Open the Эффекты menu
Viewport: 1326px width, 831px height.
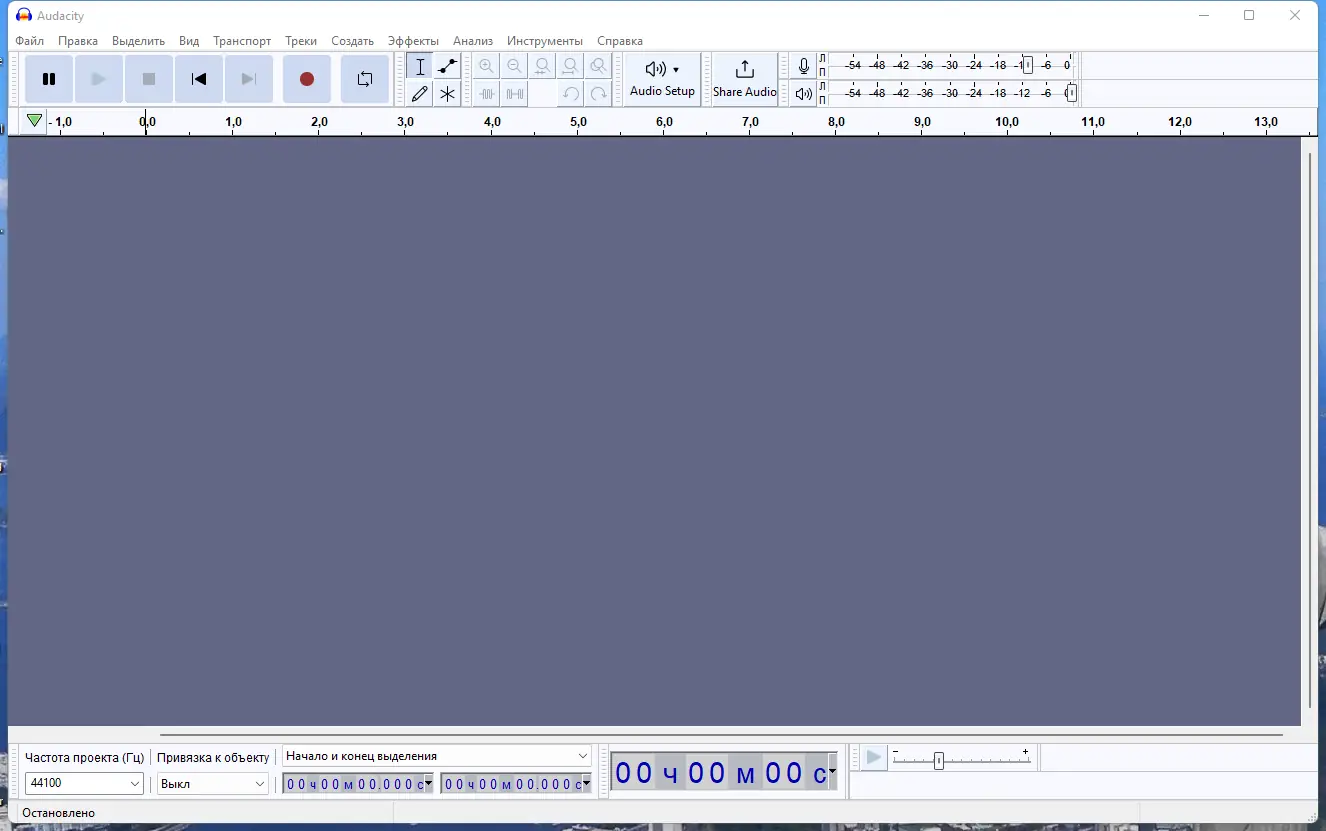click(414, 41)
